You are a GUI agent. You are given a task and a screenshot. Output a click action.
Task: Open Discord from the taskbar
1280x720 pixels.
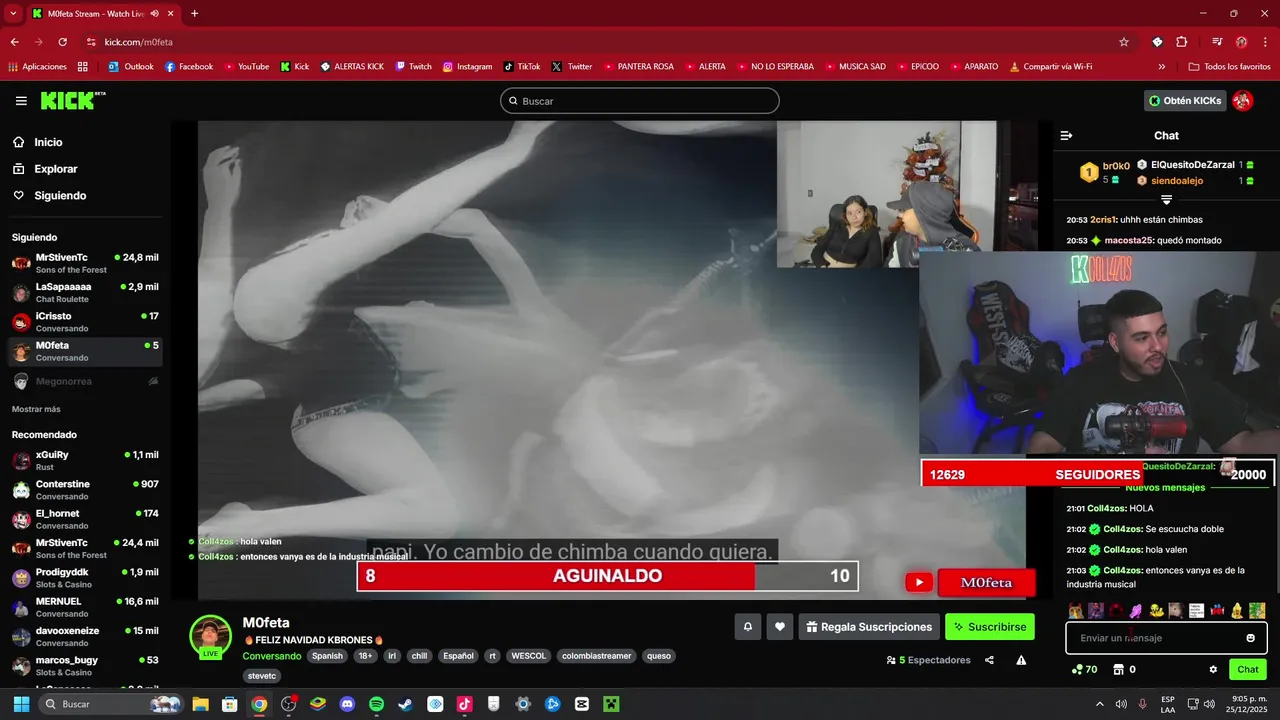point(347,704)
